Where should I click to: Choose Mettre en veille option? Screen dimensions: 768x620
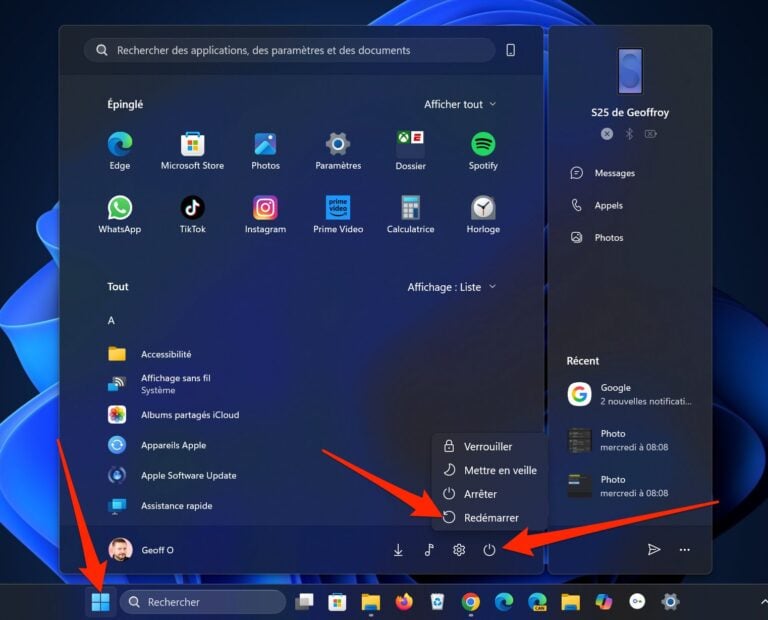(499, 470)
